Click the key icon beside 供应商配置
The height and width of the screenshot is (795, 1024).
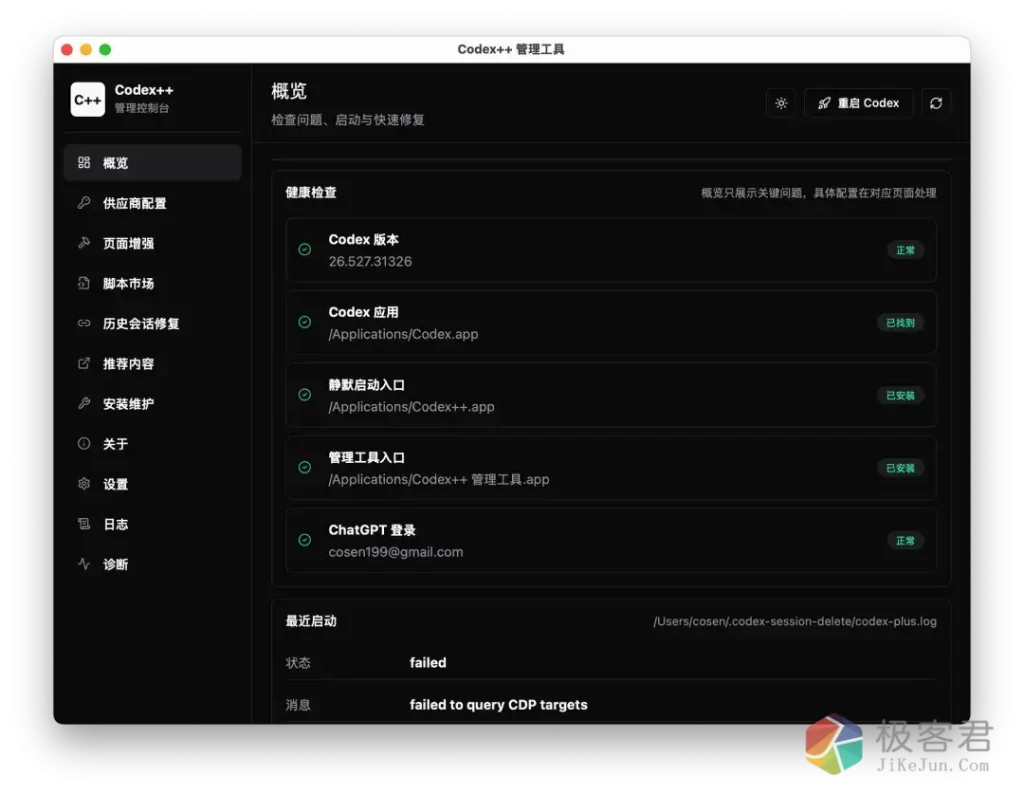click(84, 203)
